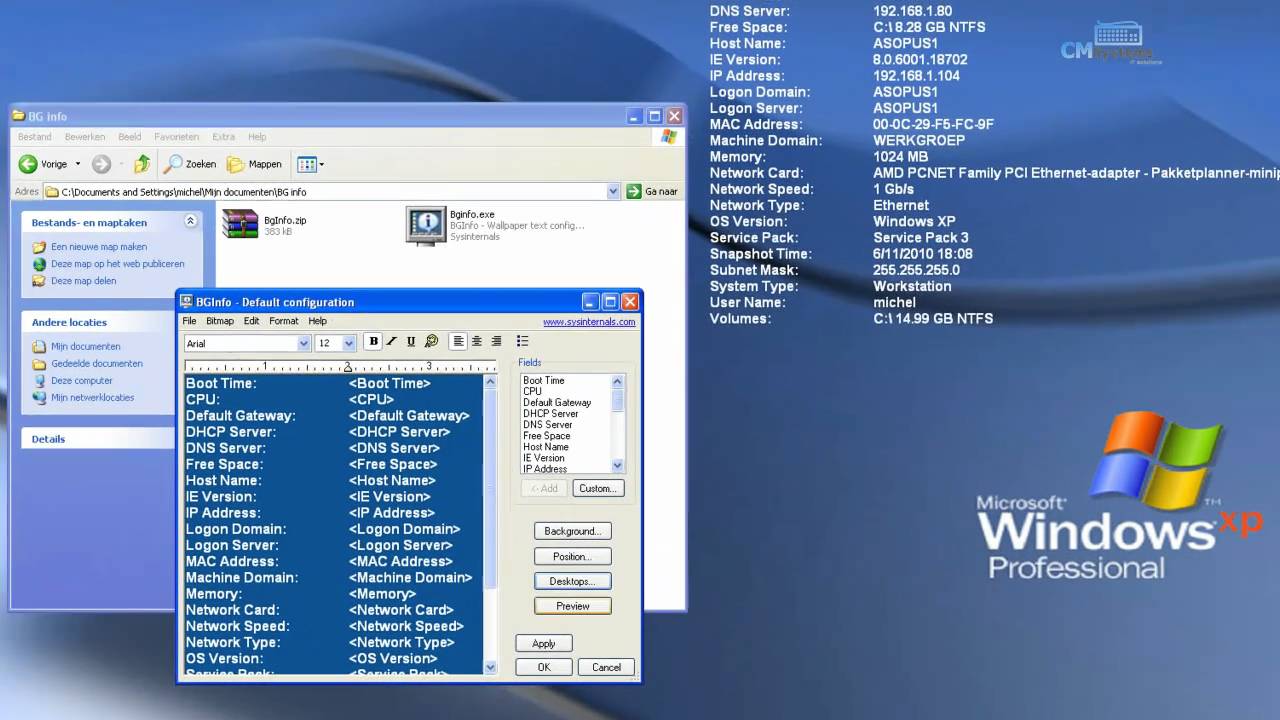Open the File menu in BGInfo
This screenshot has height=720, width=1280.
[189, 321]
